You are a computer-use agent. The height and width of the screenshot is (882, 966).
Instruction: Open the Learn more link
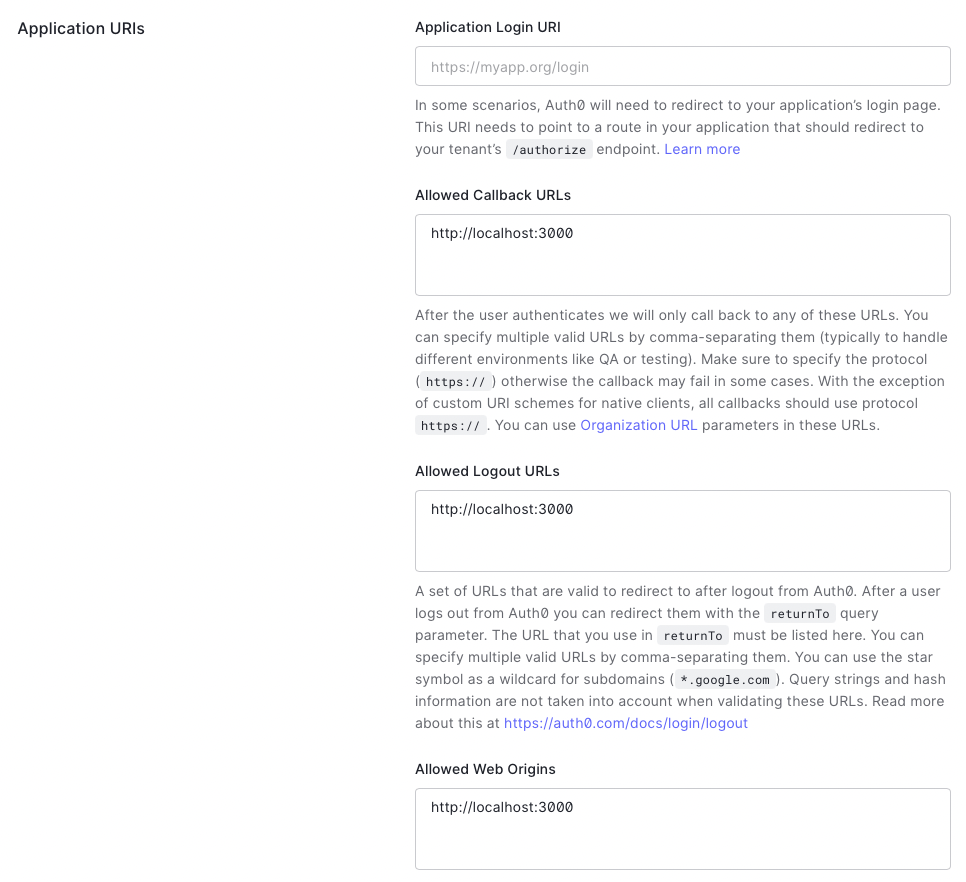coord(702,148)
